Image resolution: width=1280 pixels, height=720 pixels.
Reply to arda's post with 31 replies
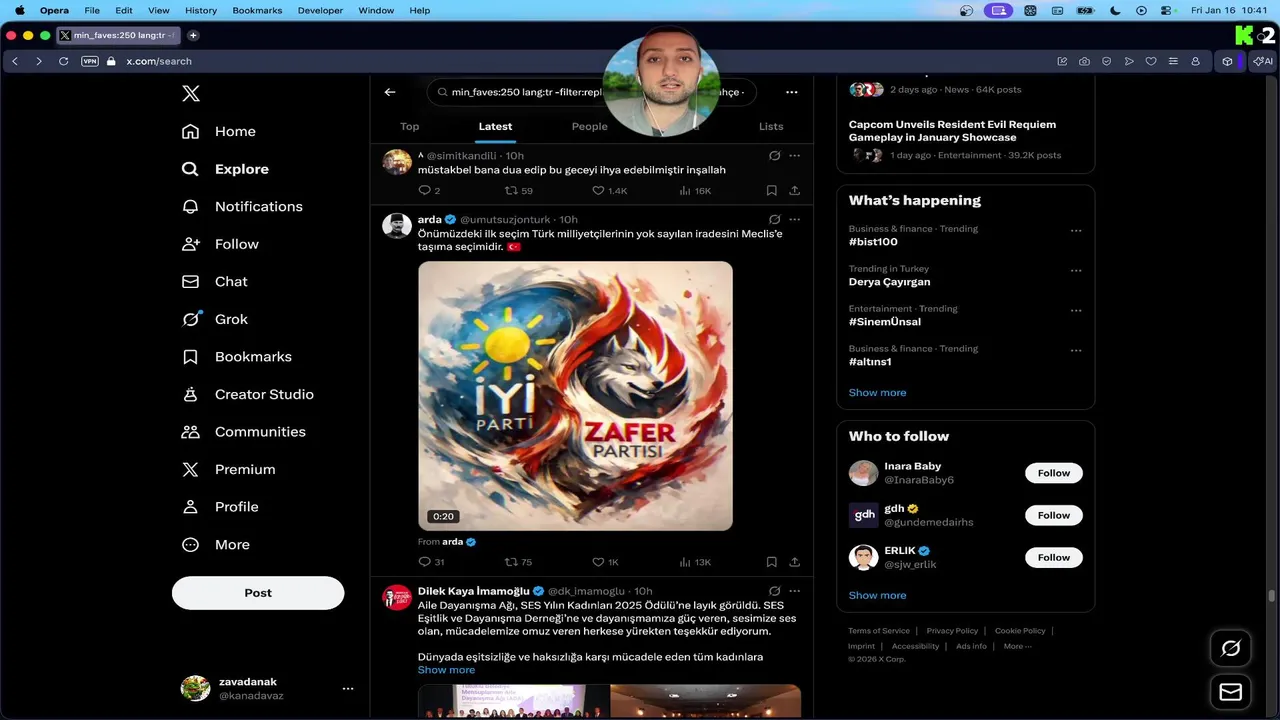tap(431, 562)
